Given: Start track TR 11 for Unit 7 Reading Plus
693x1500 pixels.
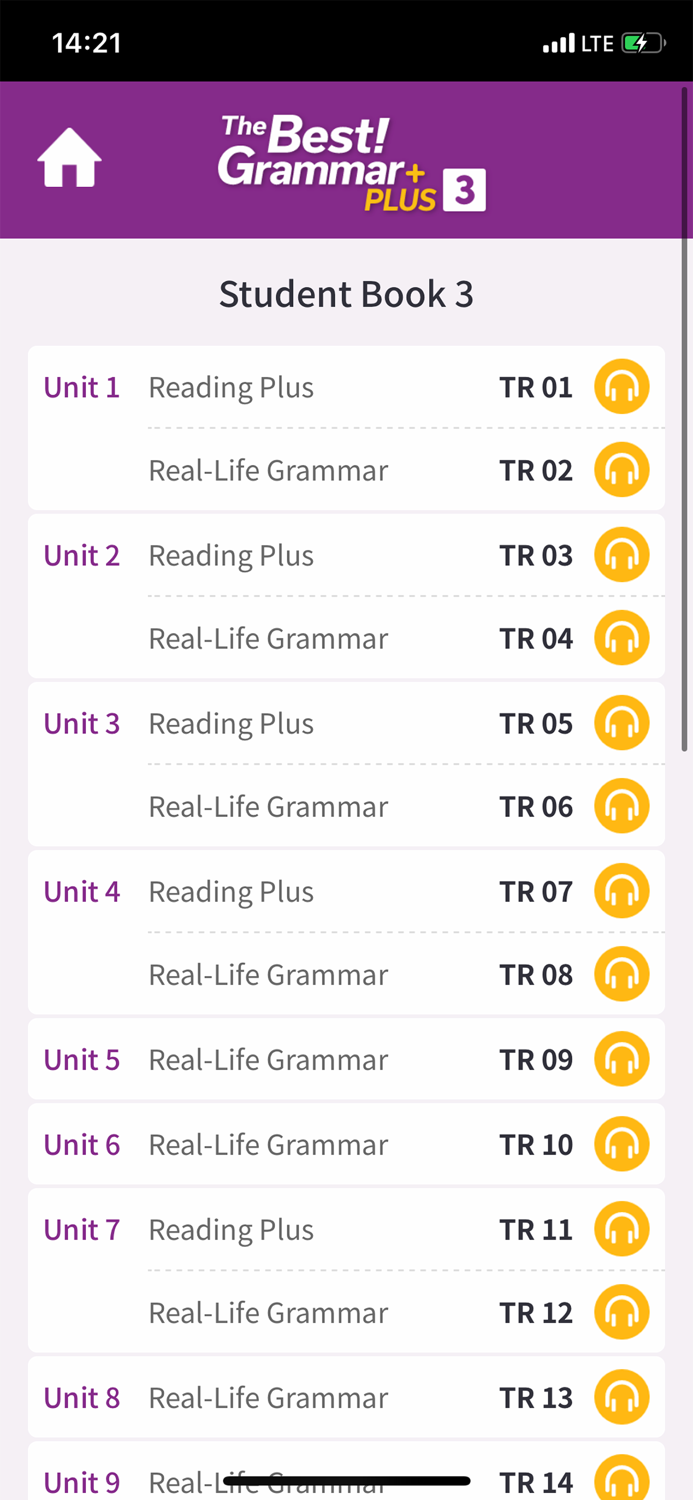Looking at the screenshot, I should (621, 1229).
